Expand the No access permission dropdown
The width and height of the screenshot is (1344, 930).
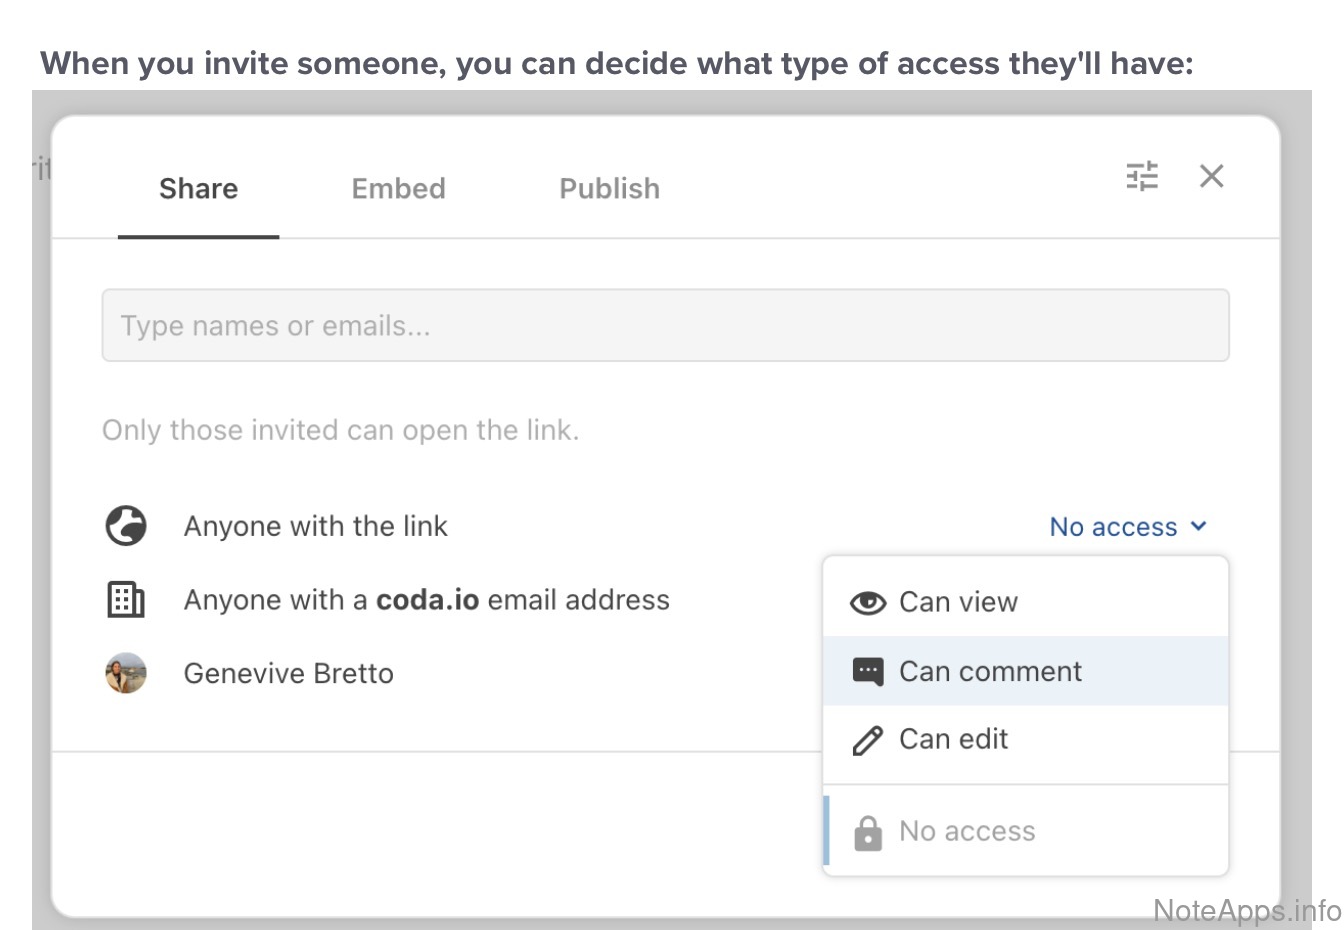tap(1113, 527)
